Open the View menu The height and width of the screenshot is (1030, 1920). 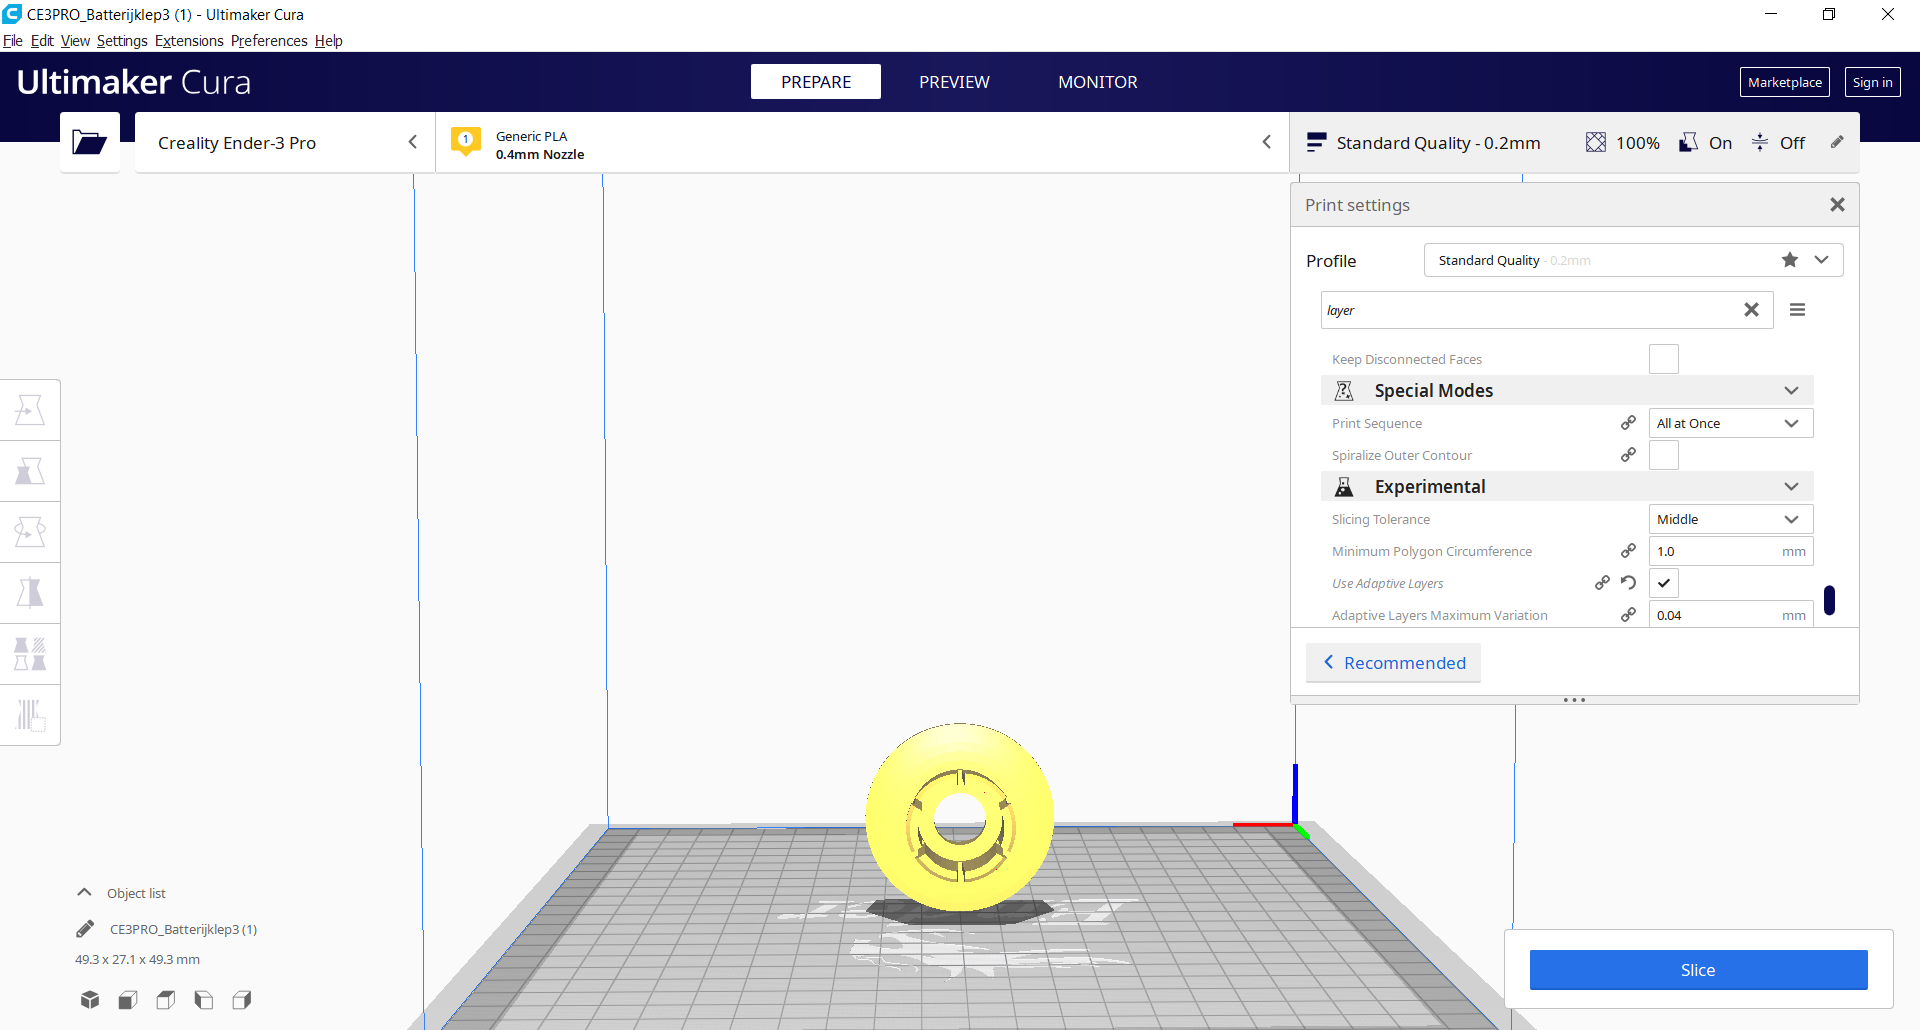(75, 41)
